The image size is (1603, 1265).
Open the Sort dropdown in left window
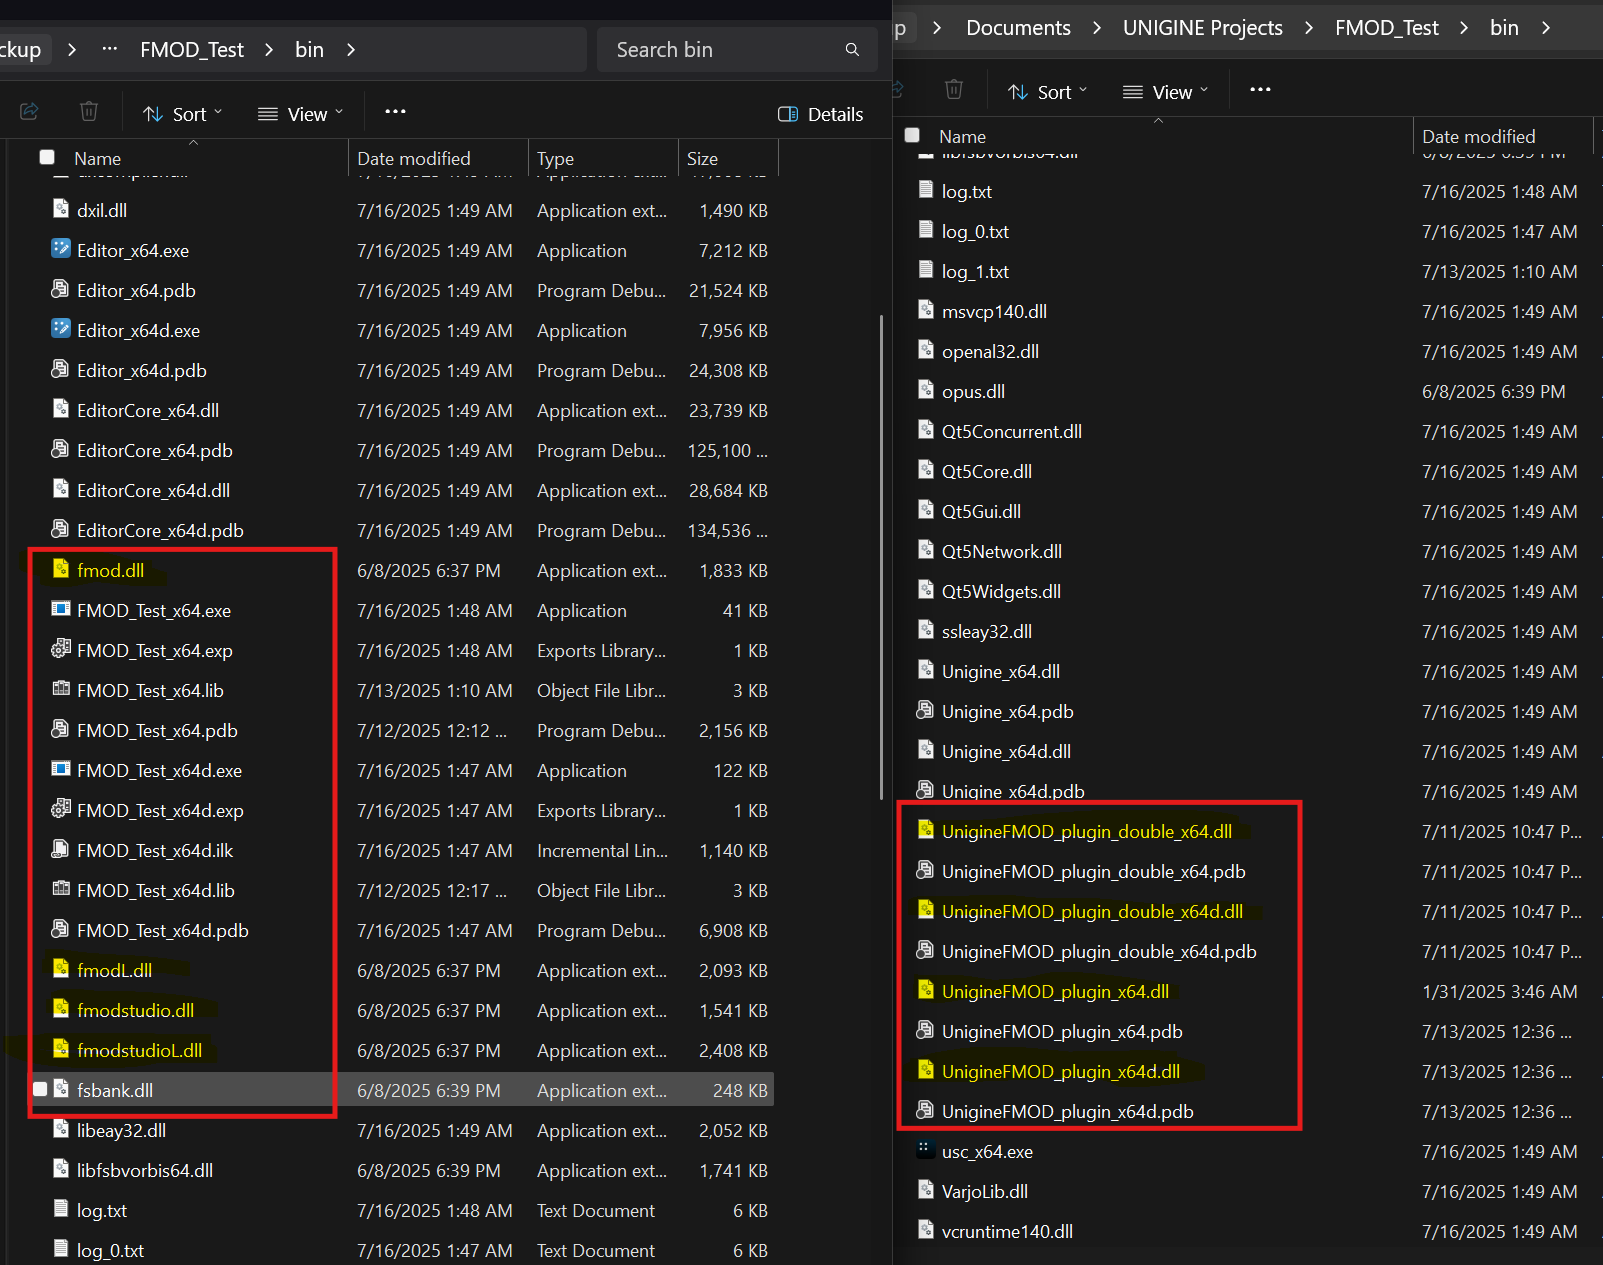click(183, 114)
